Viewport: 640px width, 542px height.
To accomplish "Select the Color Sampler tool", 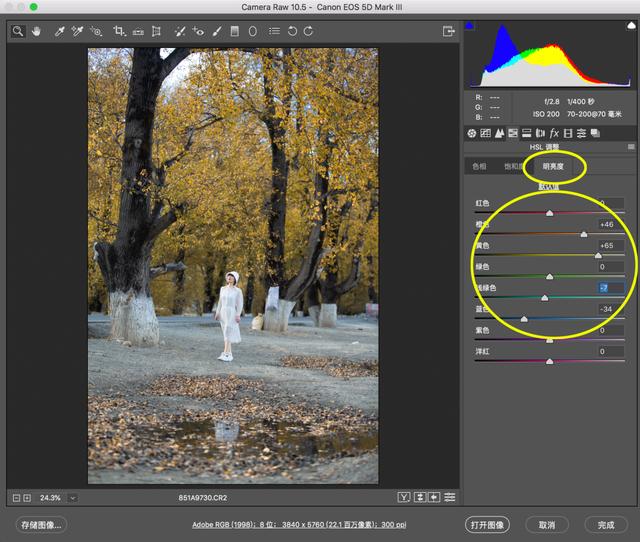I will click(x=77, y=31).
